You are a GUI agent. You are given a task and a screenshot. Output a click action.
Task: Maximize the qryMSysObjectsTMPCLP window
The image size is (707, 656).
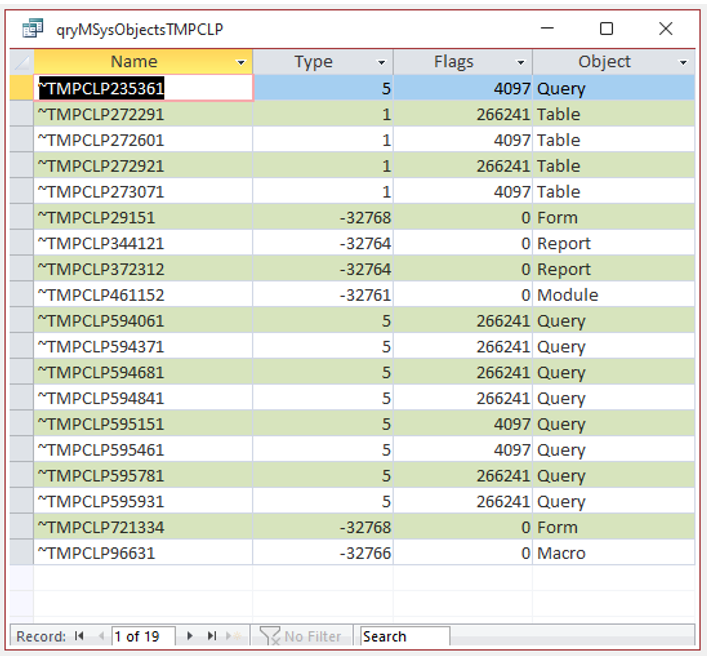[x=606, y=28]
